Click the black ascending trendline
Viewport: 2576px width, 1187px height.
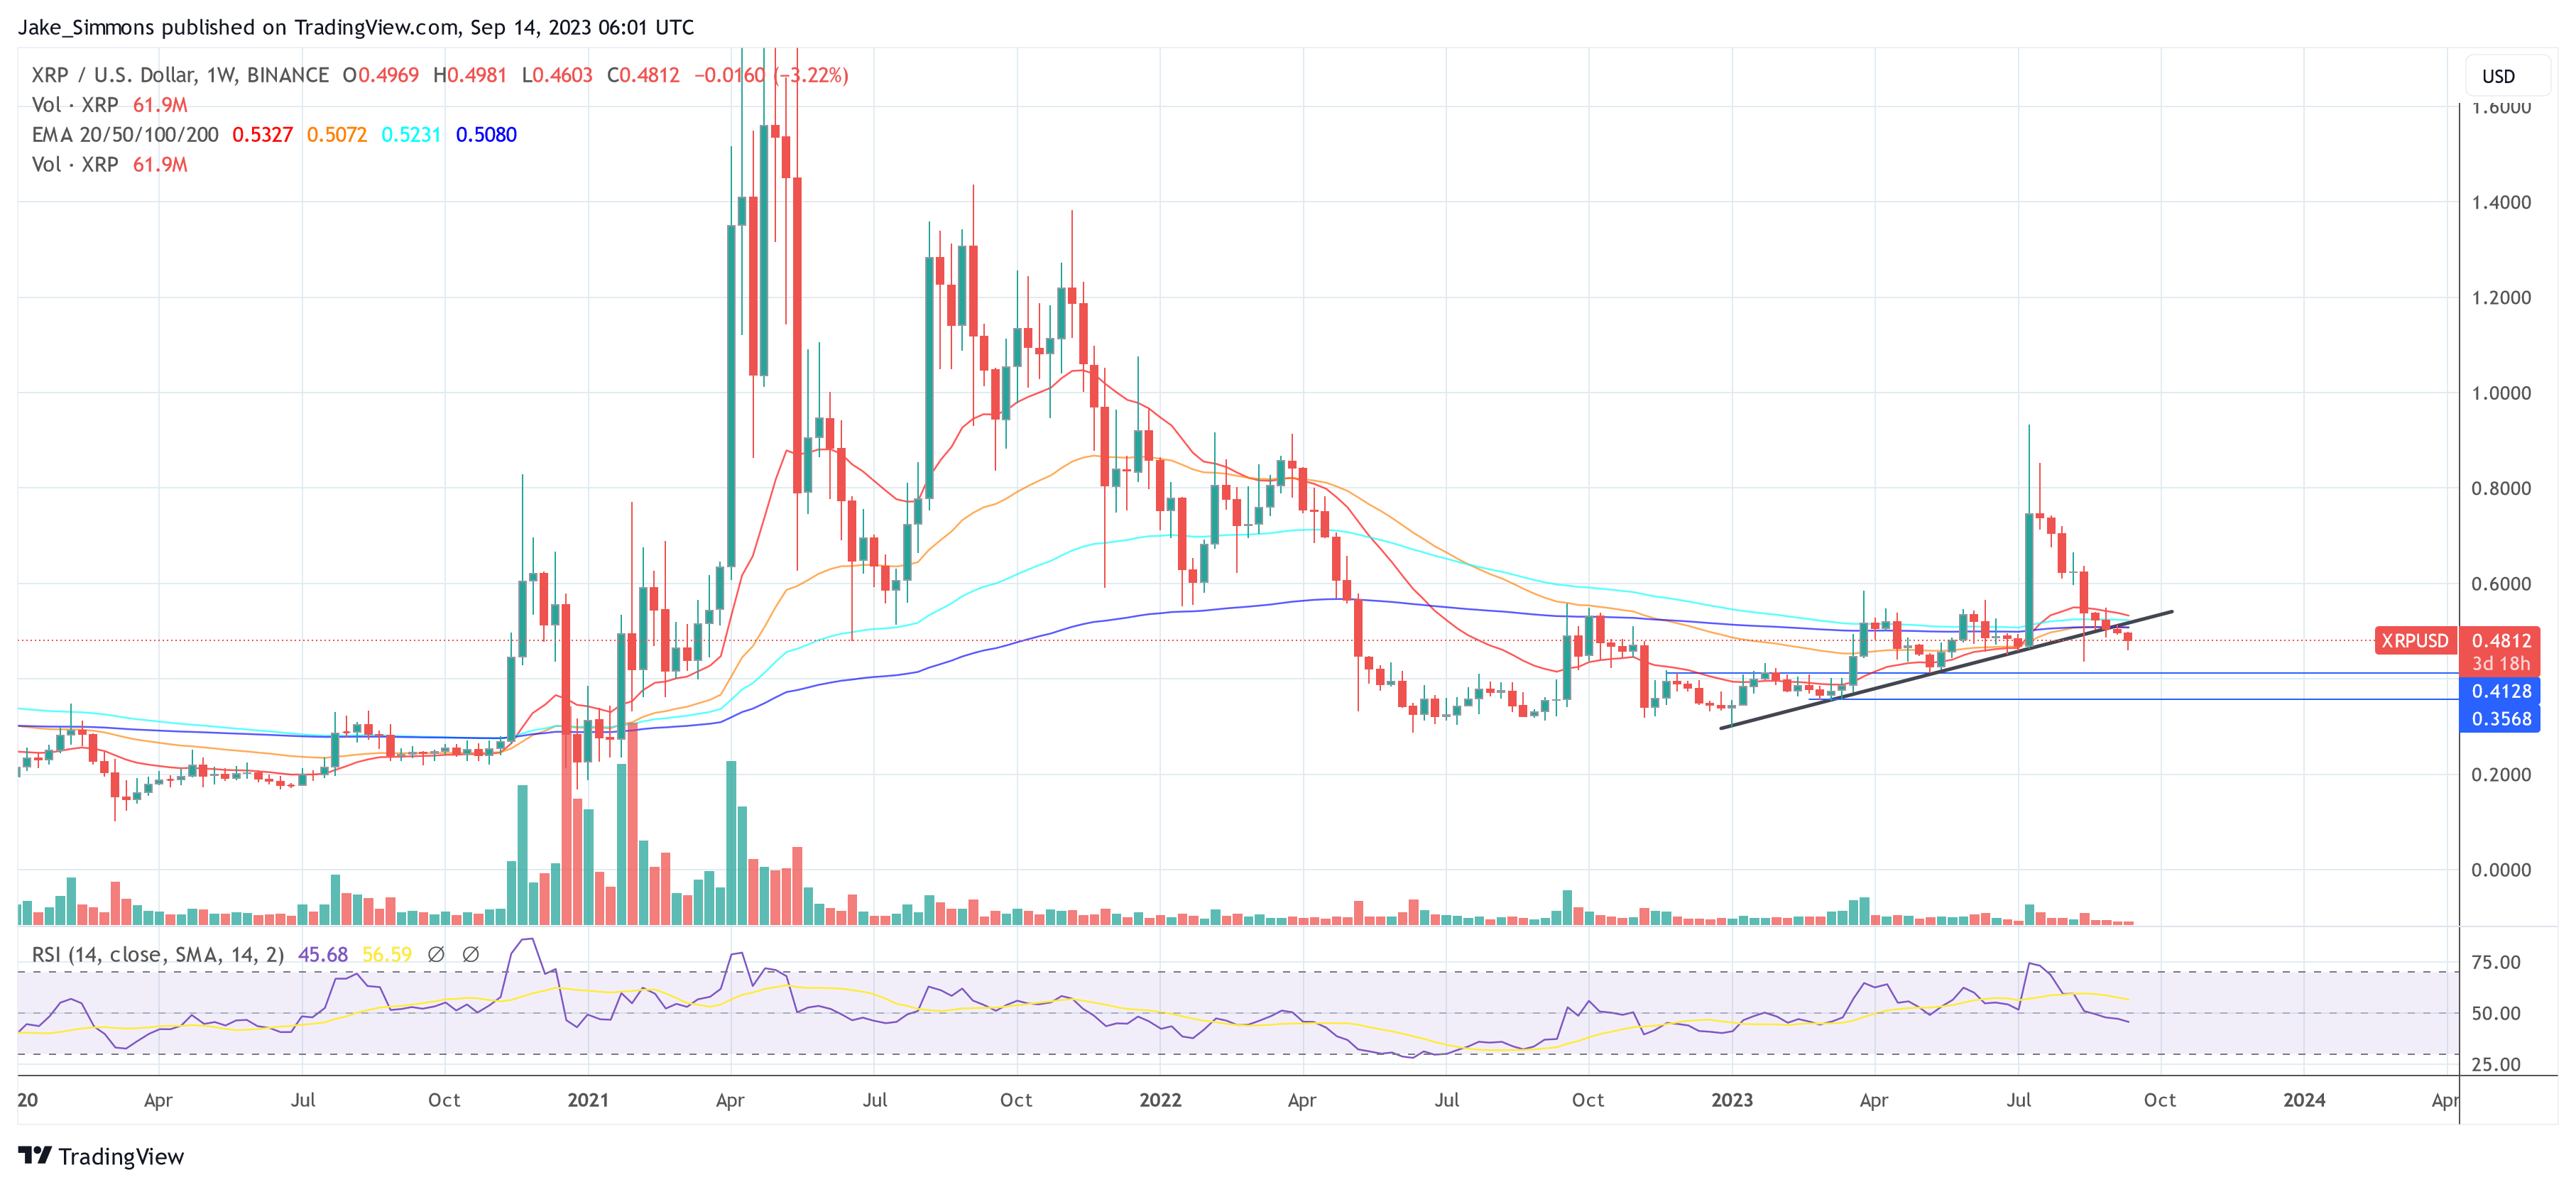tap(1946, 670)
